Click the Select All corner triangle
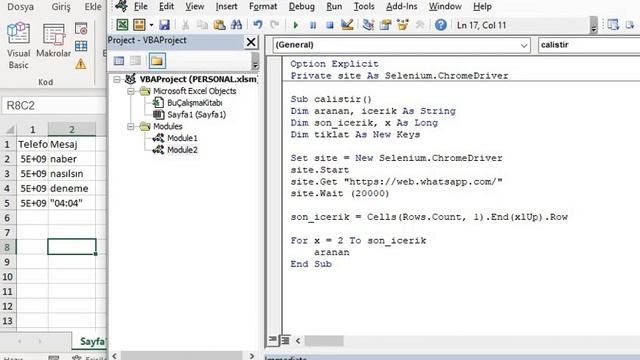The width and height of the screenshot is (640, 360). pyautogui.click(x=9, y=130)
